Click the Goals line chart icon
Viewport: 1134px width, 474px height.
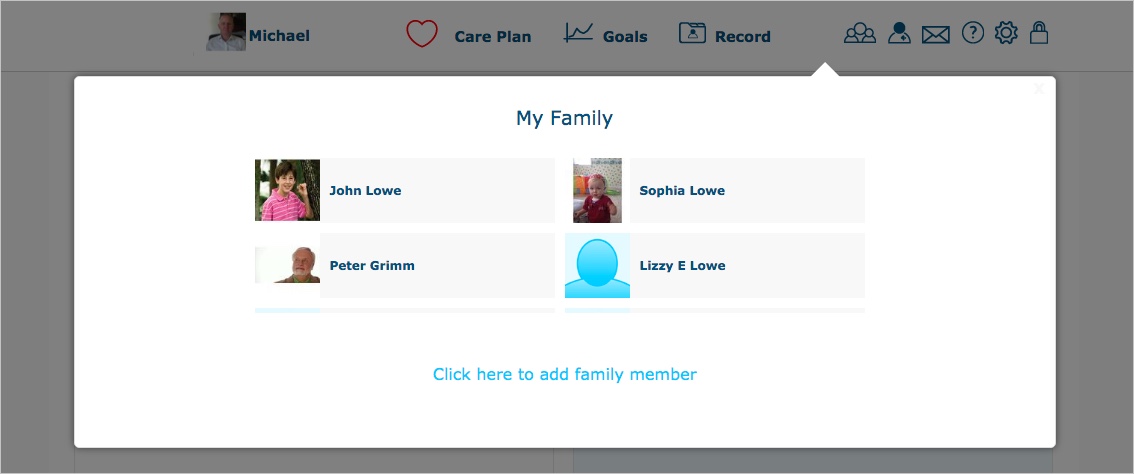(x=579, y=33)
